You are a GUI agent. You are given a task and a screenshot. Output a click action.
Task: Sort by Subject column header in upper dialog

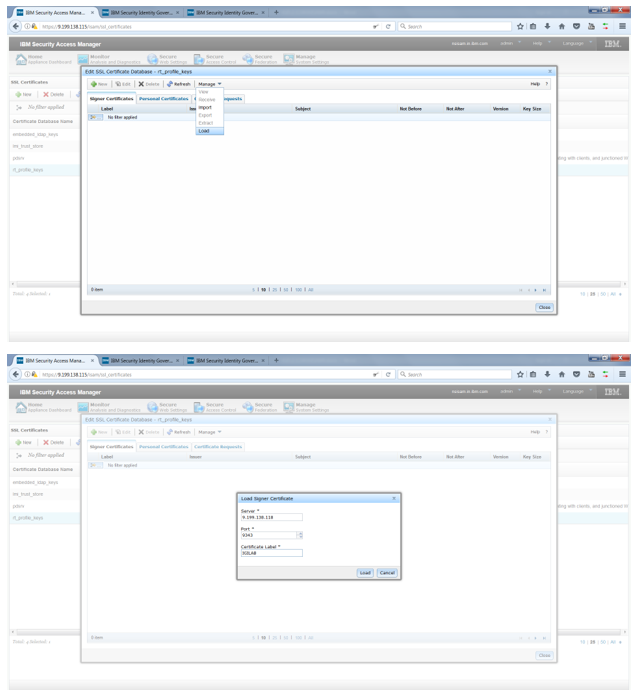coord(303,109)
